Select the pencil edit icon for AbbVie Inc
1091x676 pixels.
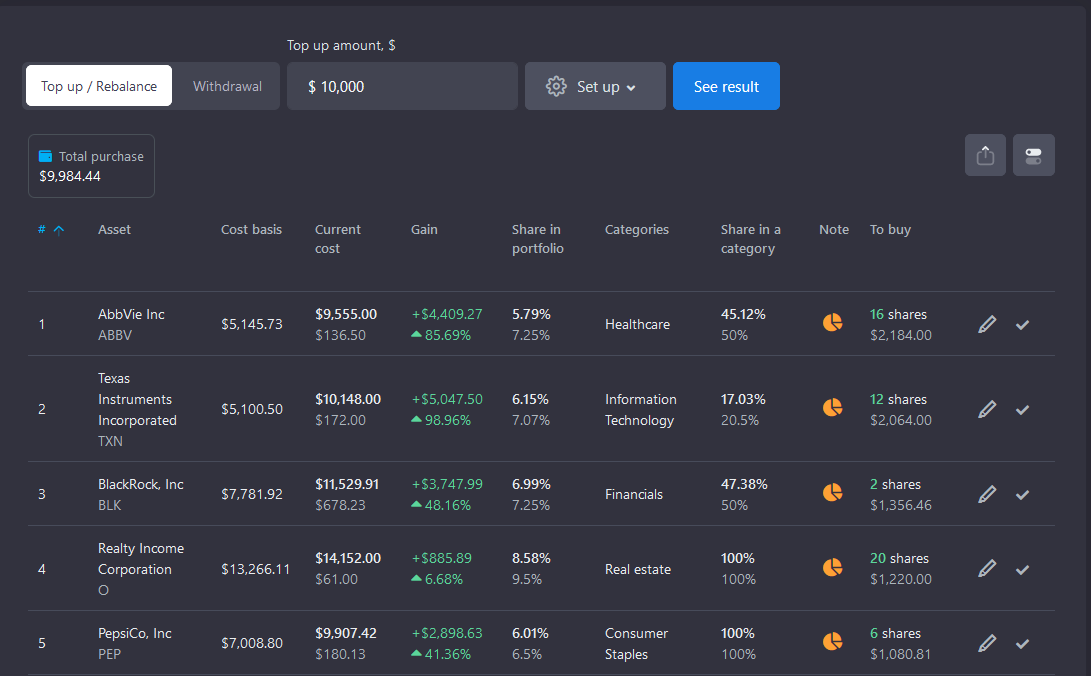click(987, 323)
